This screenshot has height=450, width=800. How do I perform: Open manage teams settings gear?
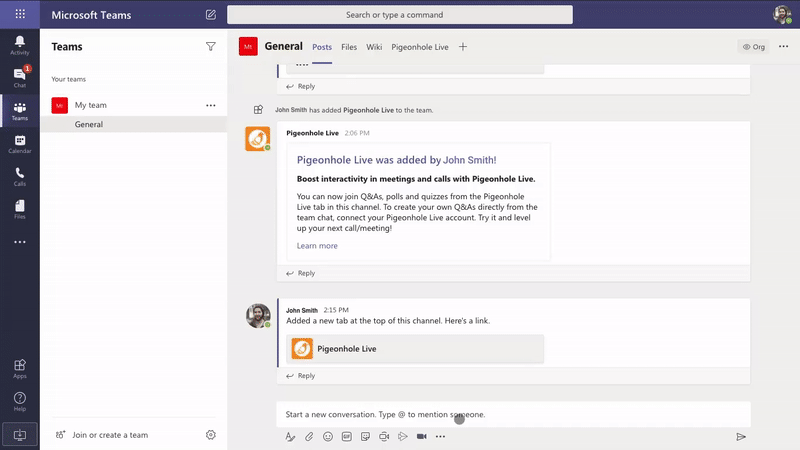point(211,435)
